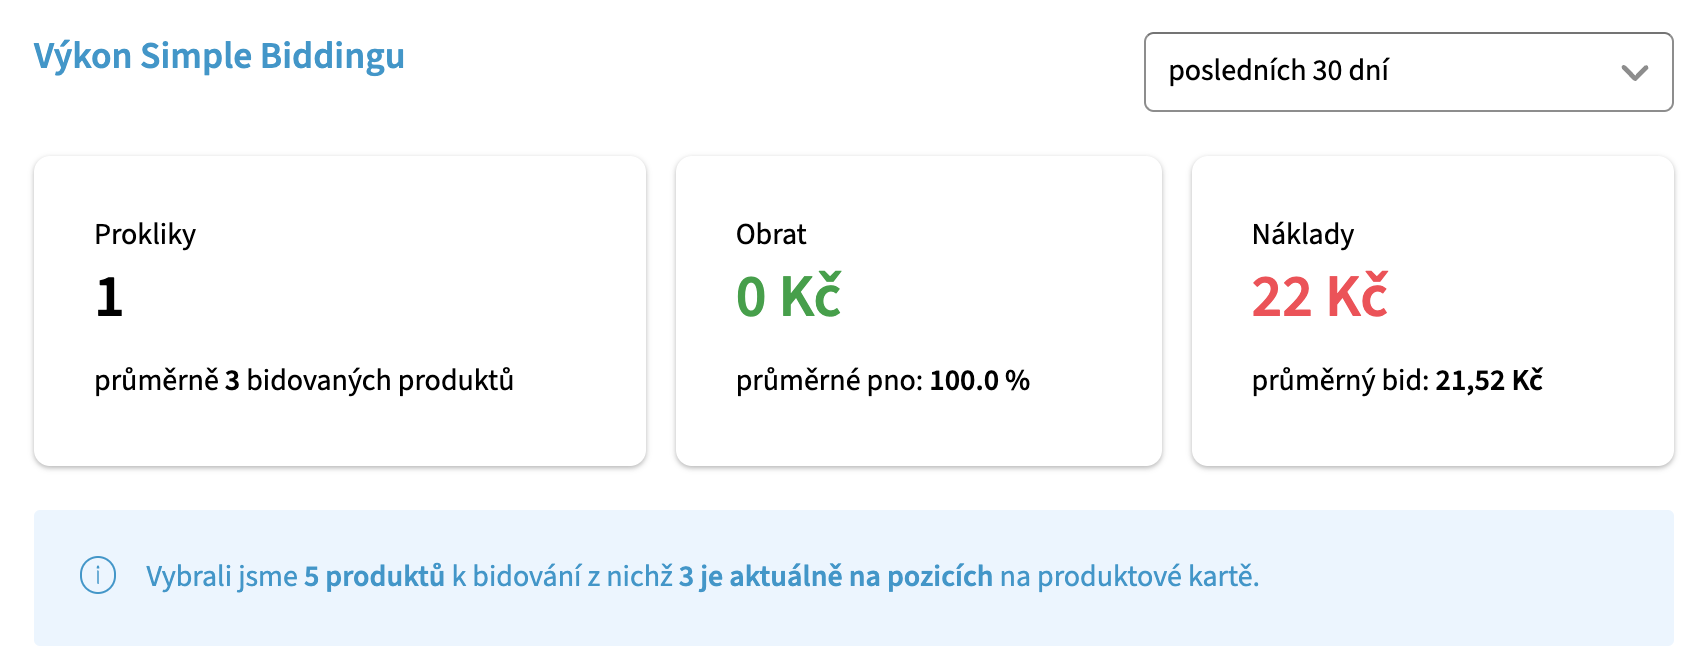This screenshot has width=1702, height=670.
Task: Click the "5 produktů" bold link
Action: coord(374,576)
